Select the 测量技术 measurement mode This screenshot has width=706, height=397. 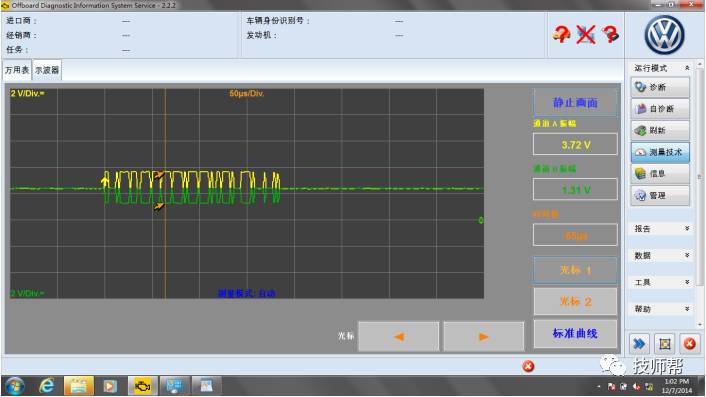click(660, 152)
